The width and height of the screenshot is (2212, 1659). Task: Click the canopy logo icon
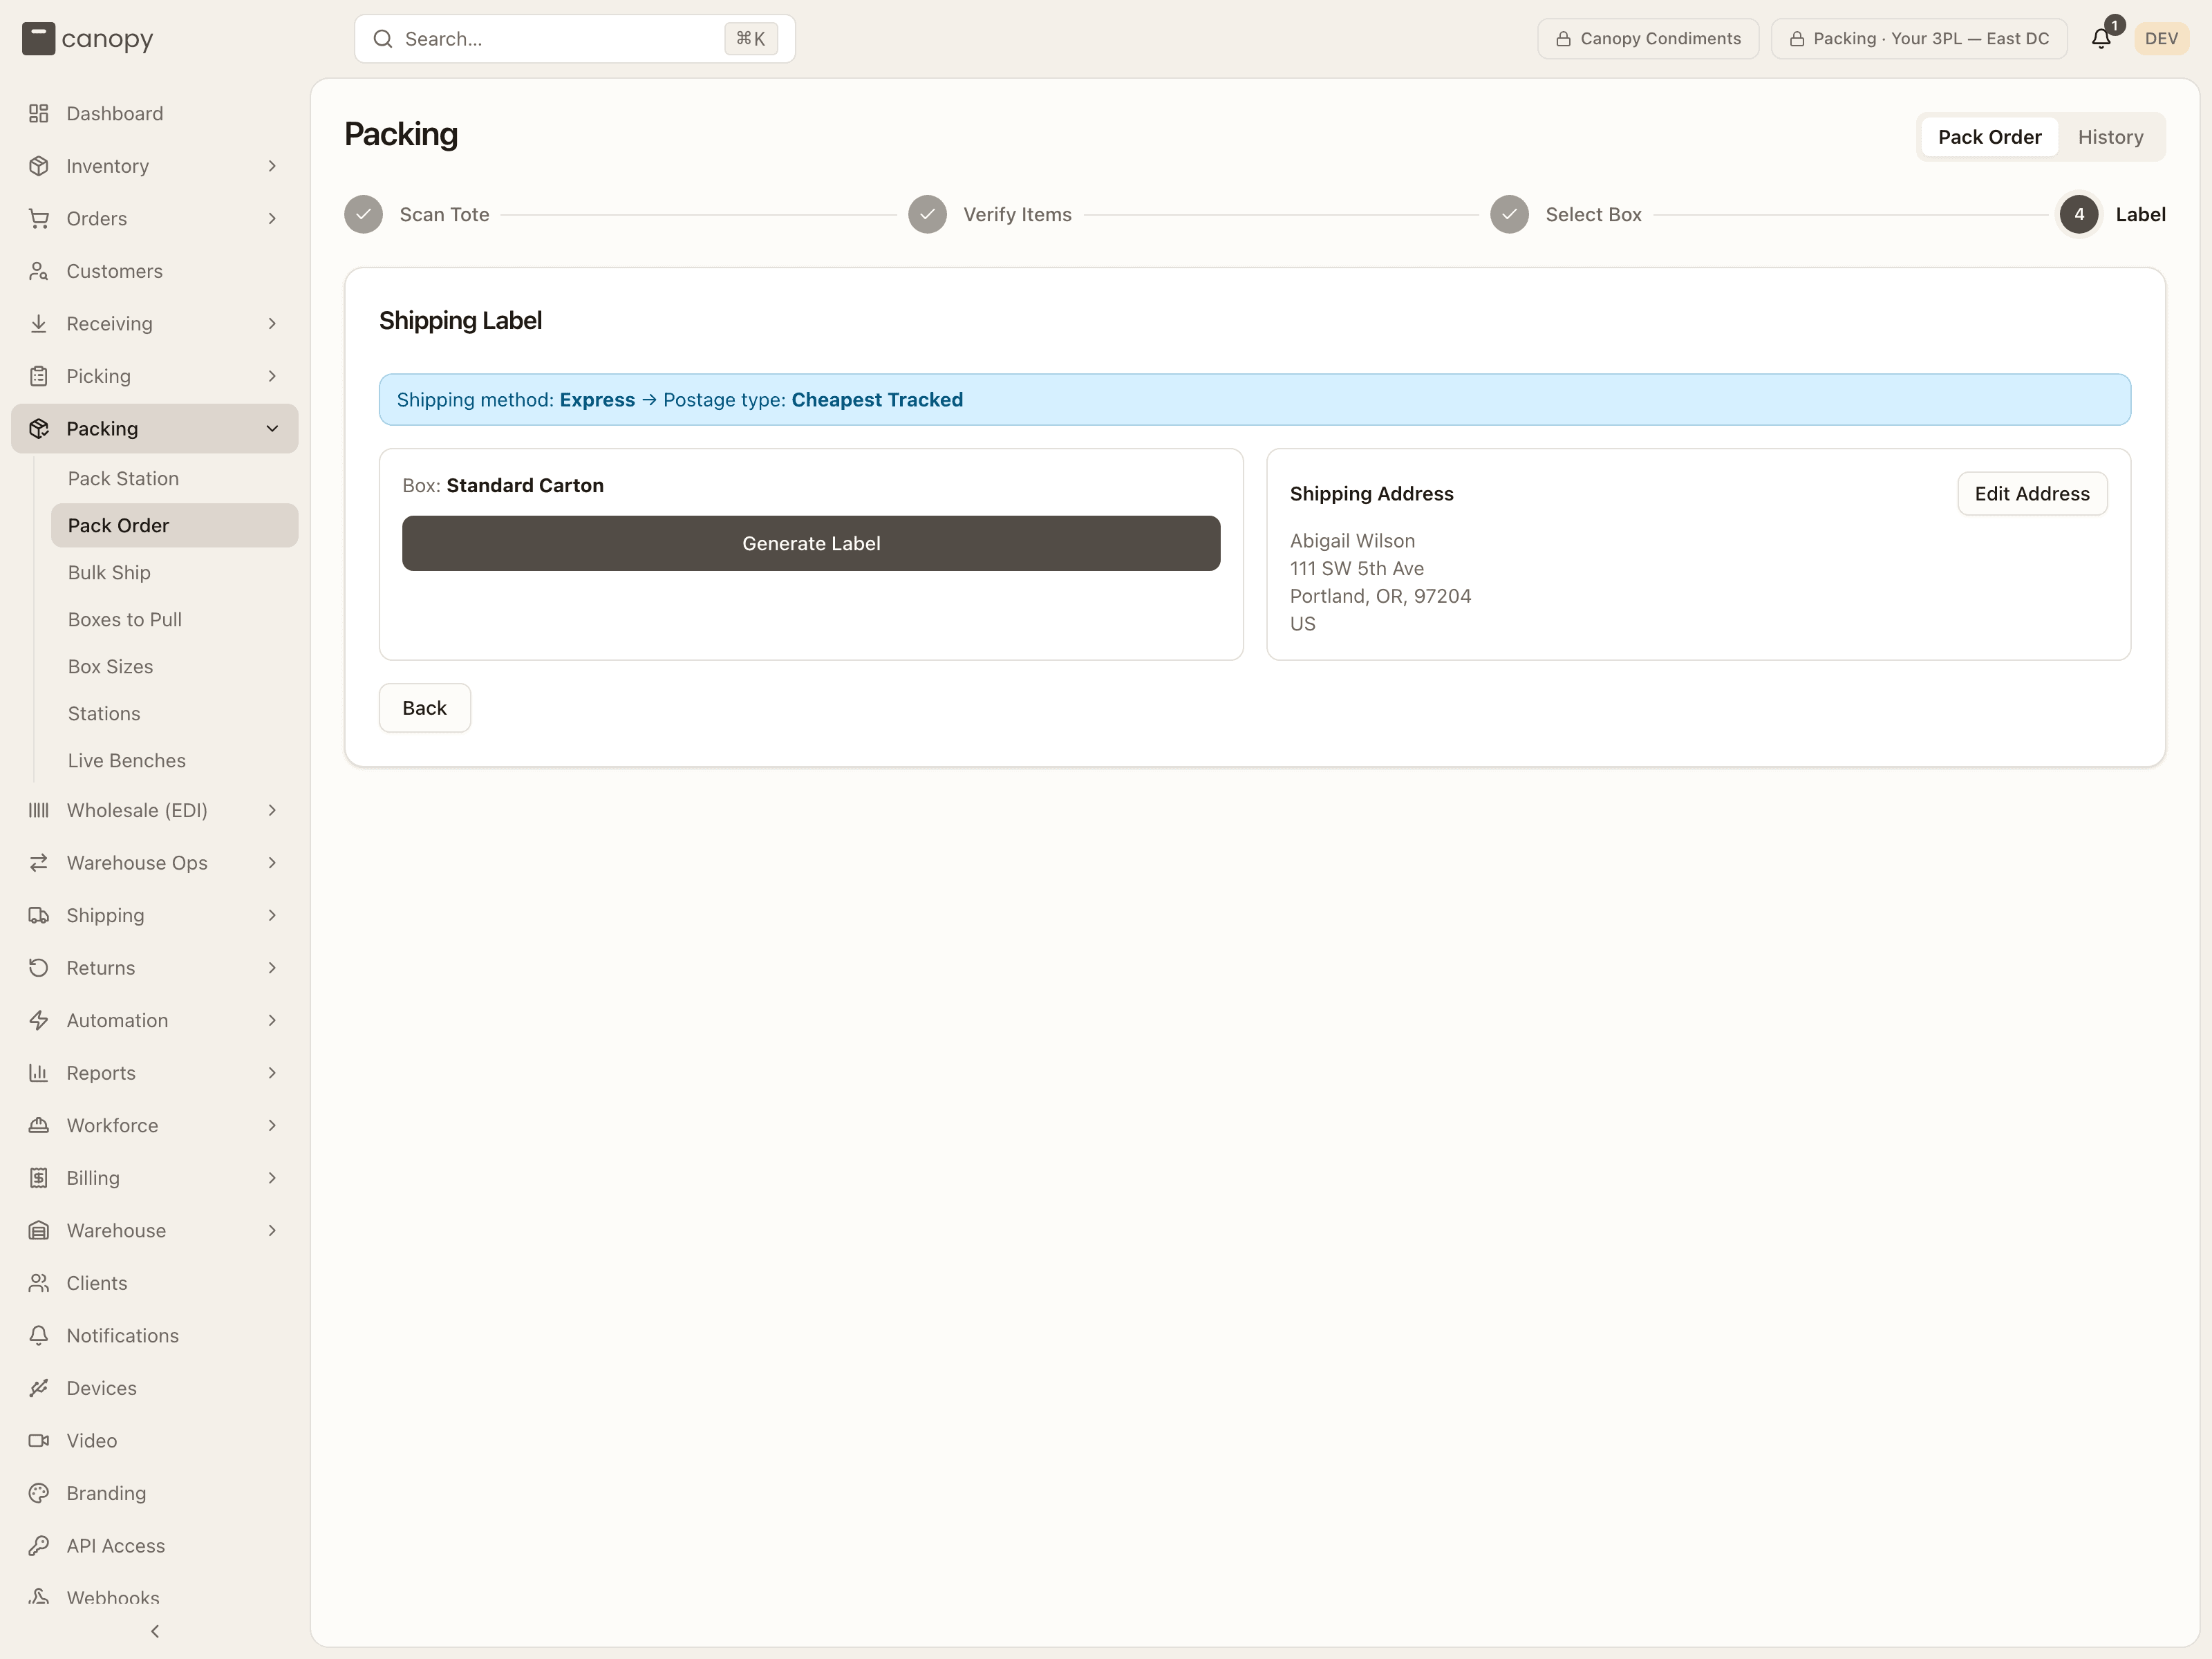39,39
